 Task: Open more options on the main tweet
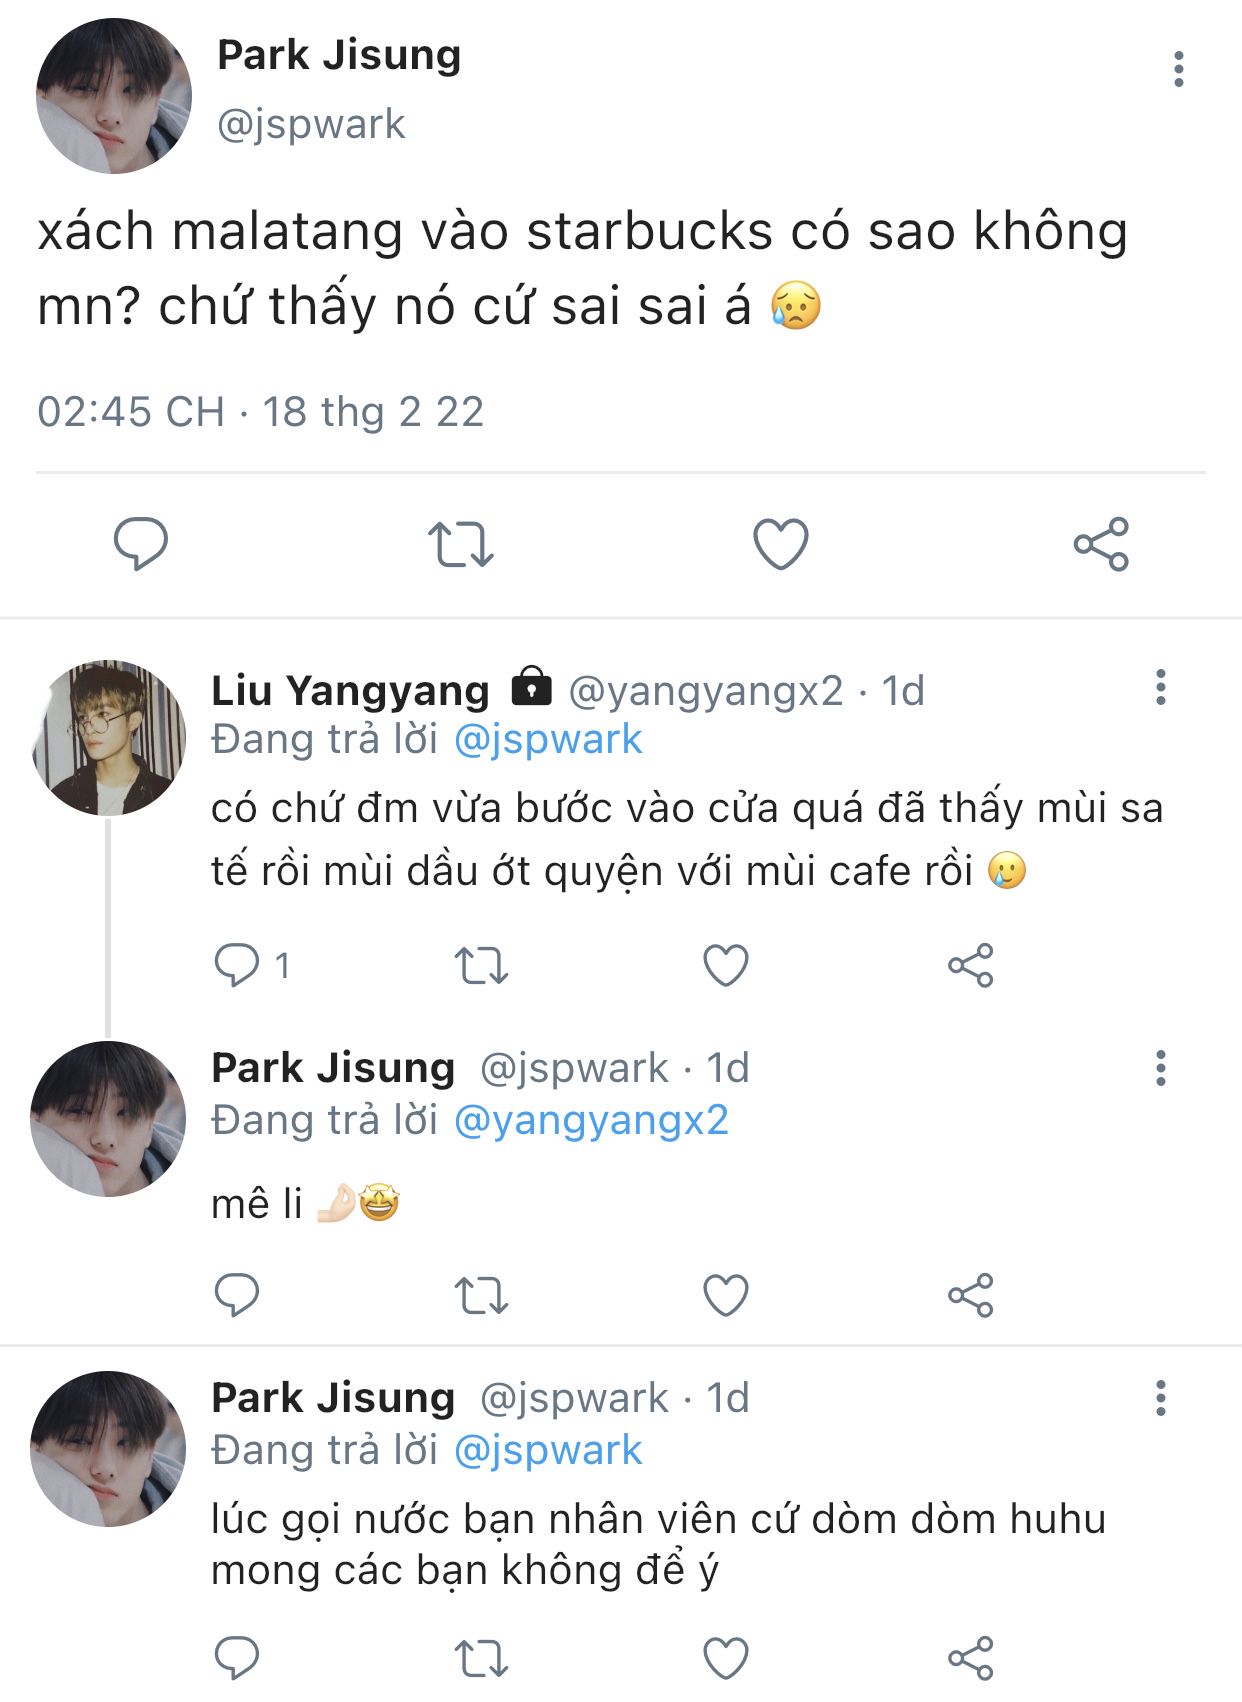1179,69
